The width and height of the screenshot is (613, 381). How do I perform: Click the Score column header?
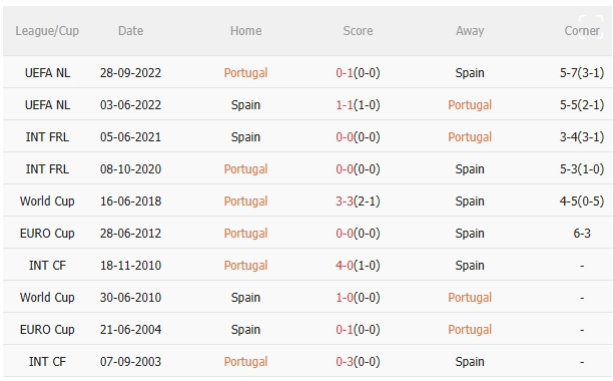click(x=358, y=30)
